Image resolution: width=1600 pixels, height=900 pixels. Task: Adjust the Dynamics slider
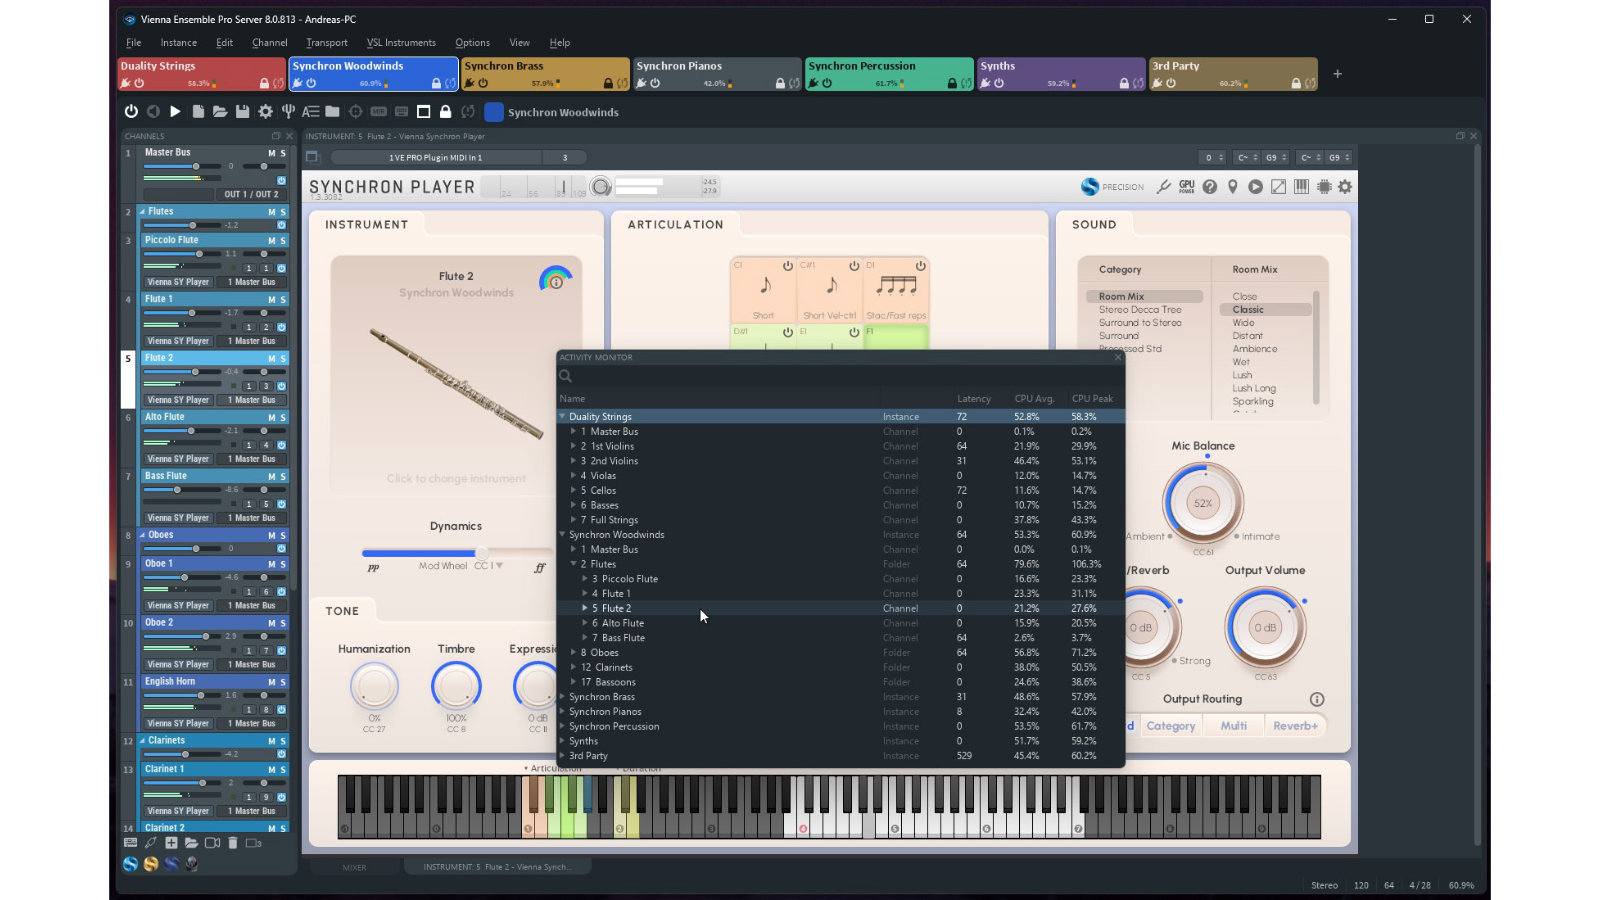pos(457,553)
